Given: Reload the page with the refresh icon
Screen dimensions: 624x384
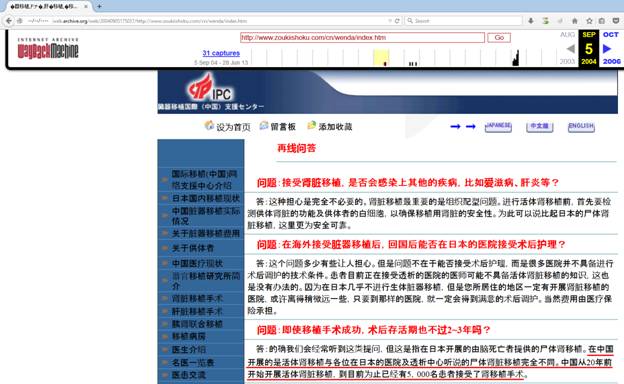Looking at the screenshot, I should click(397, 21).
